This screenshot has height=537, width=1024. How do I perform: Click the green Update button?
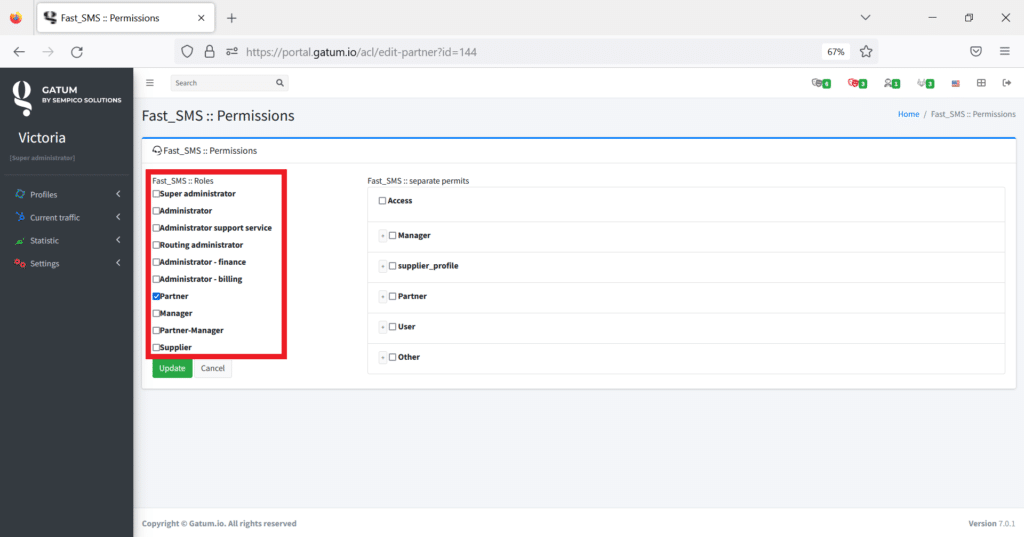tap(172, 368)
